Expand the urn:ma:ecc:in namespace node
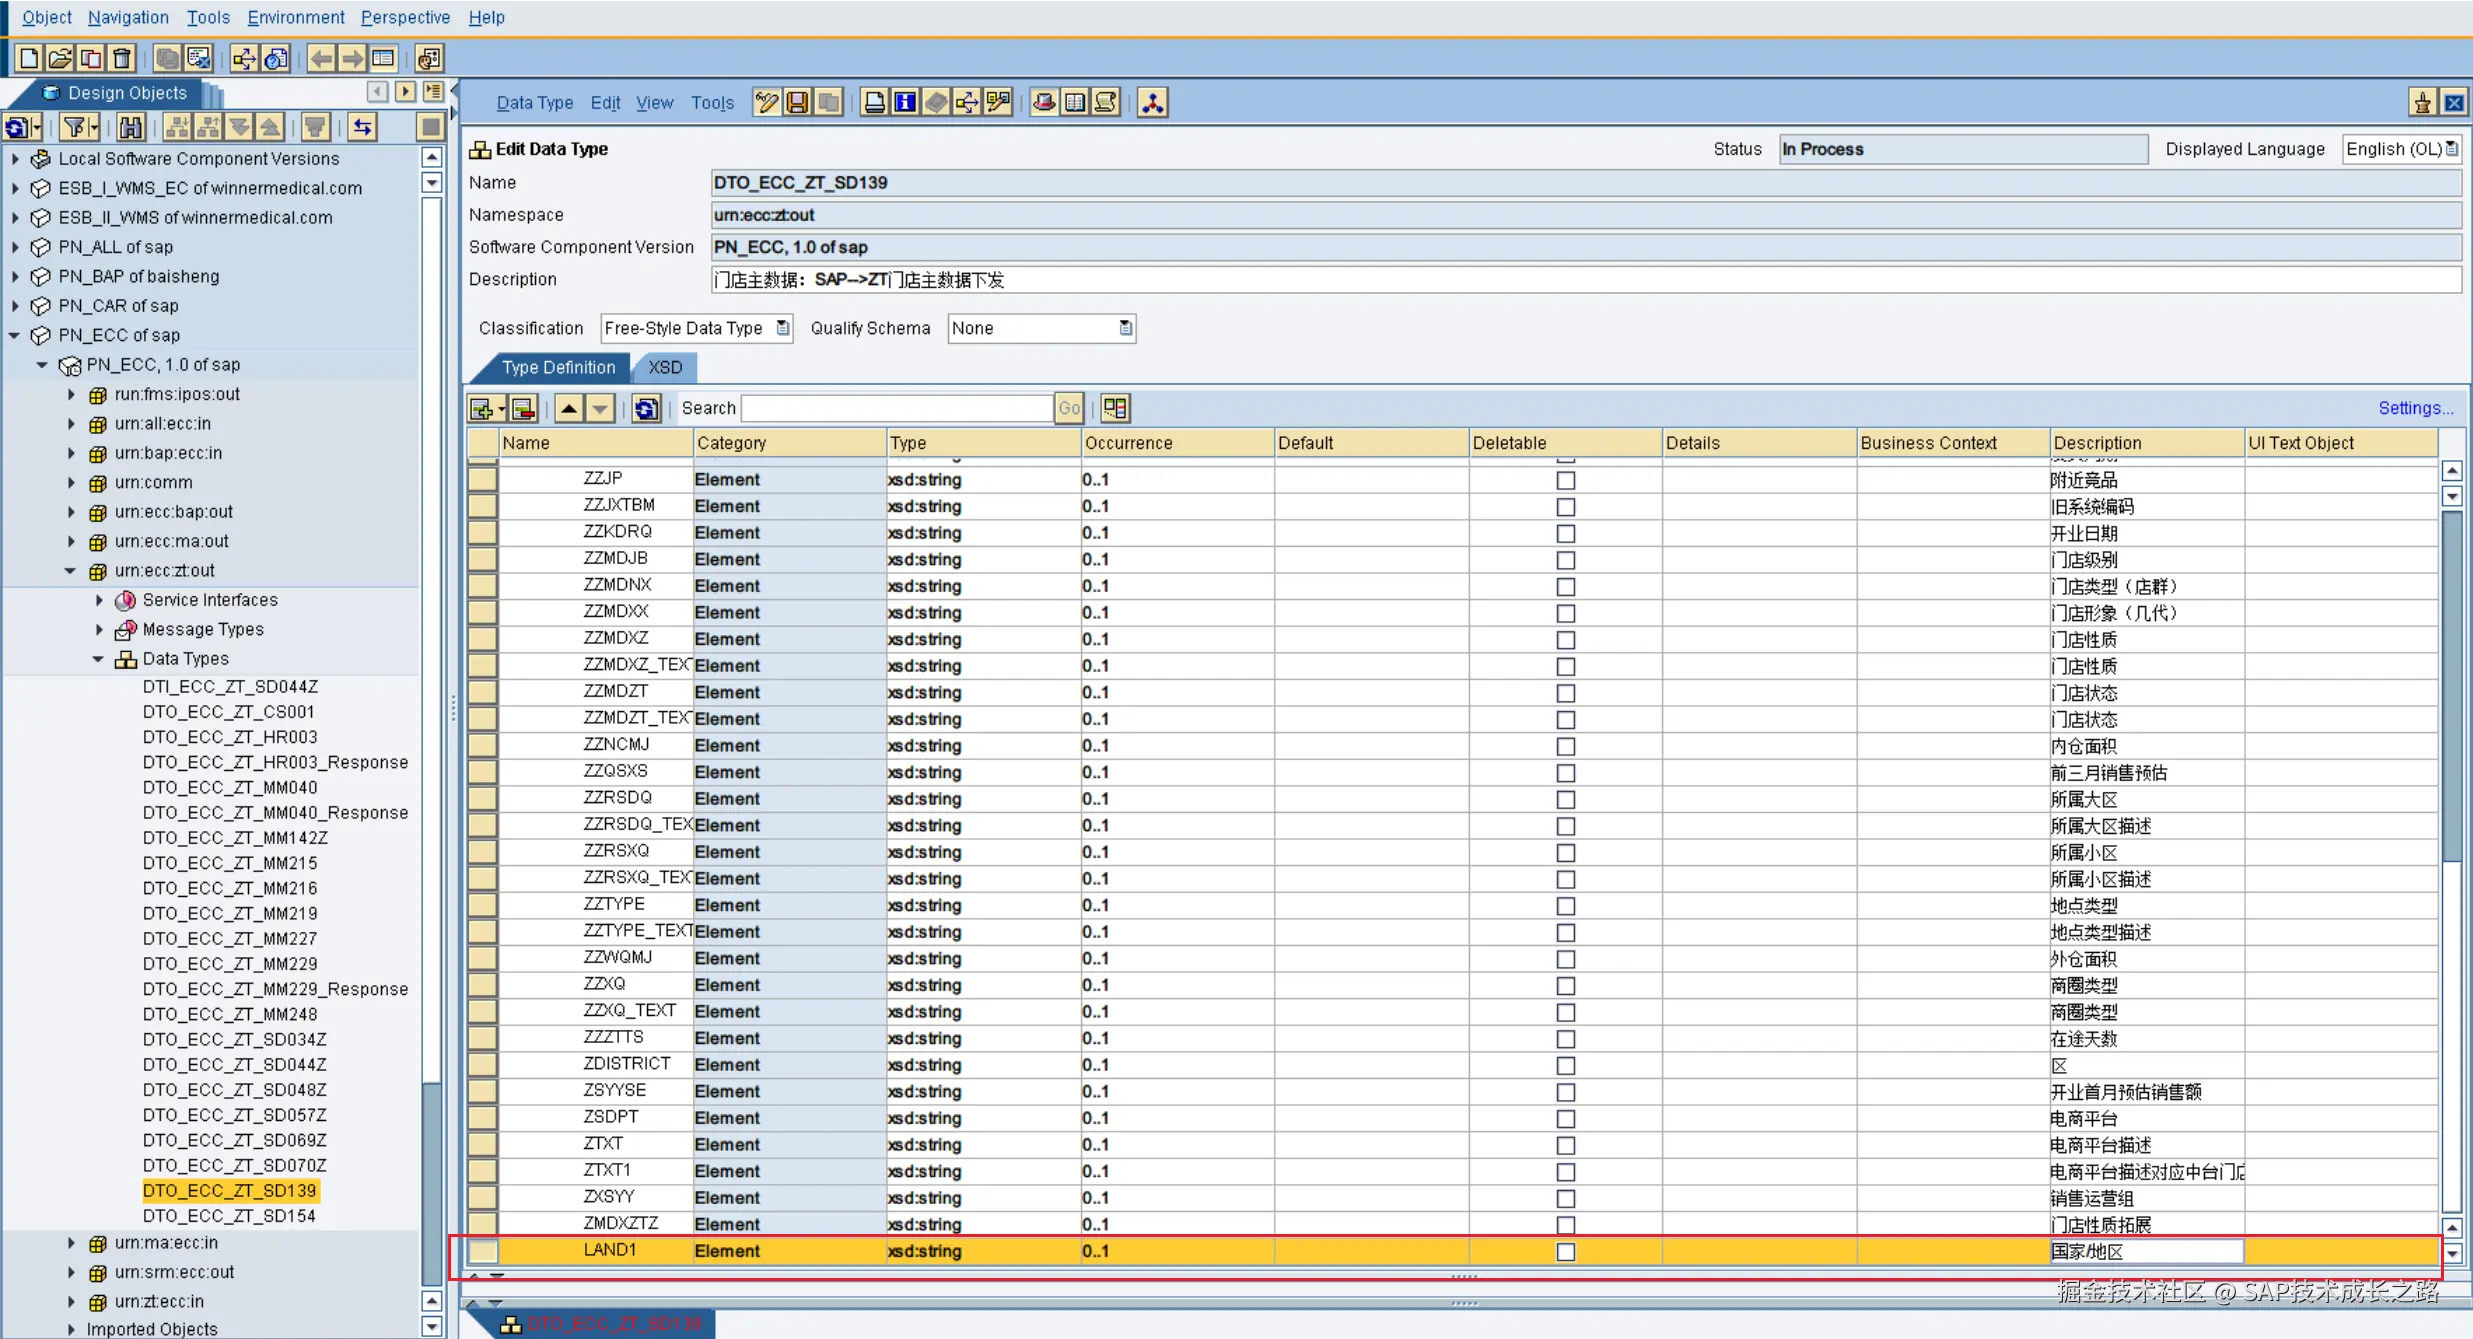2473x1339 pixels. coord(71,1243)
